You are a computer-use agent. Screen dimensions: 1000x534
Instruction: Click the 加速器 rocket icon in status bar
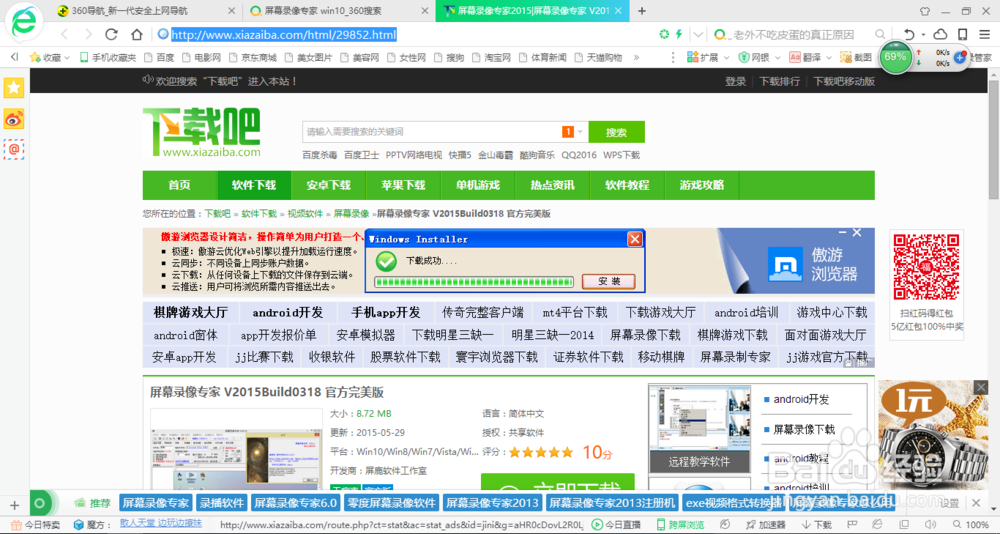(749, 524)
